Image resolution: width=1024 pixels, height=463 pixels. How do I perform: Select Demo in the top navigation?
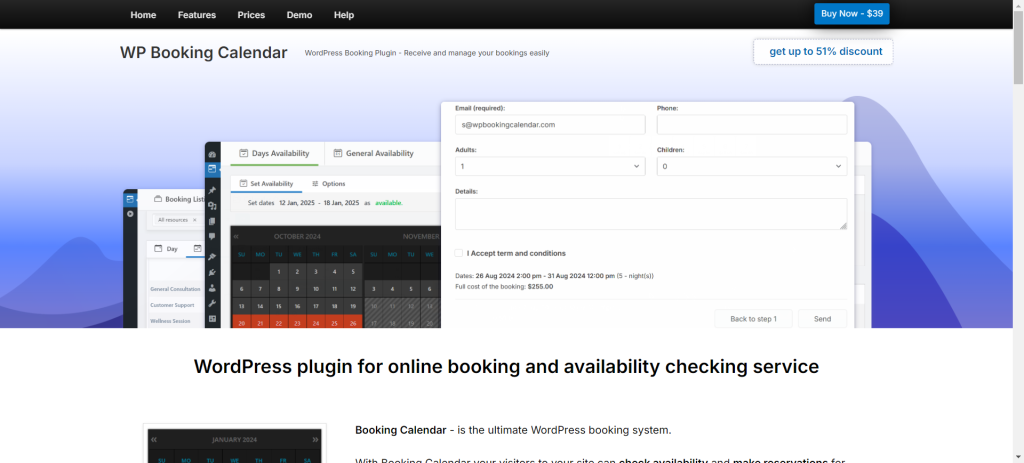tap(299, 15)
